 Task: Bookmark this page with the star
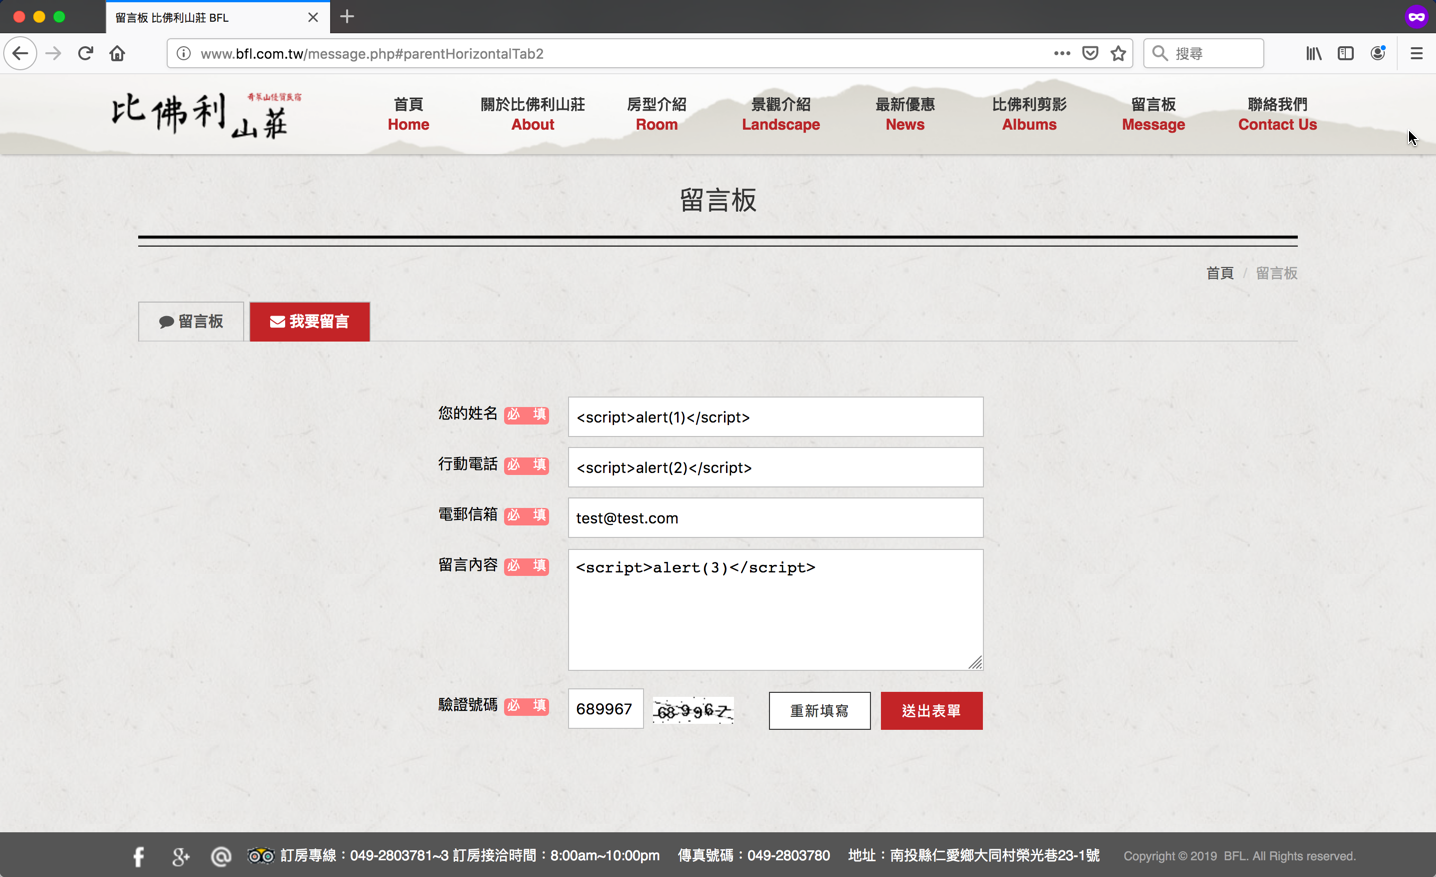click(x=1118, y=53)
